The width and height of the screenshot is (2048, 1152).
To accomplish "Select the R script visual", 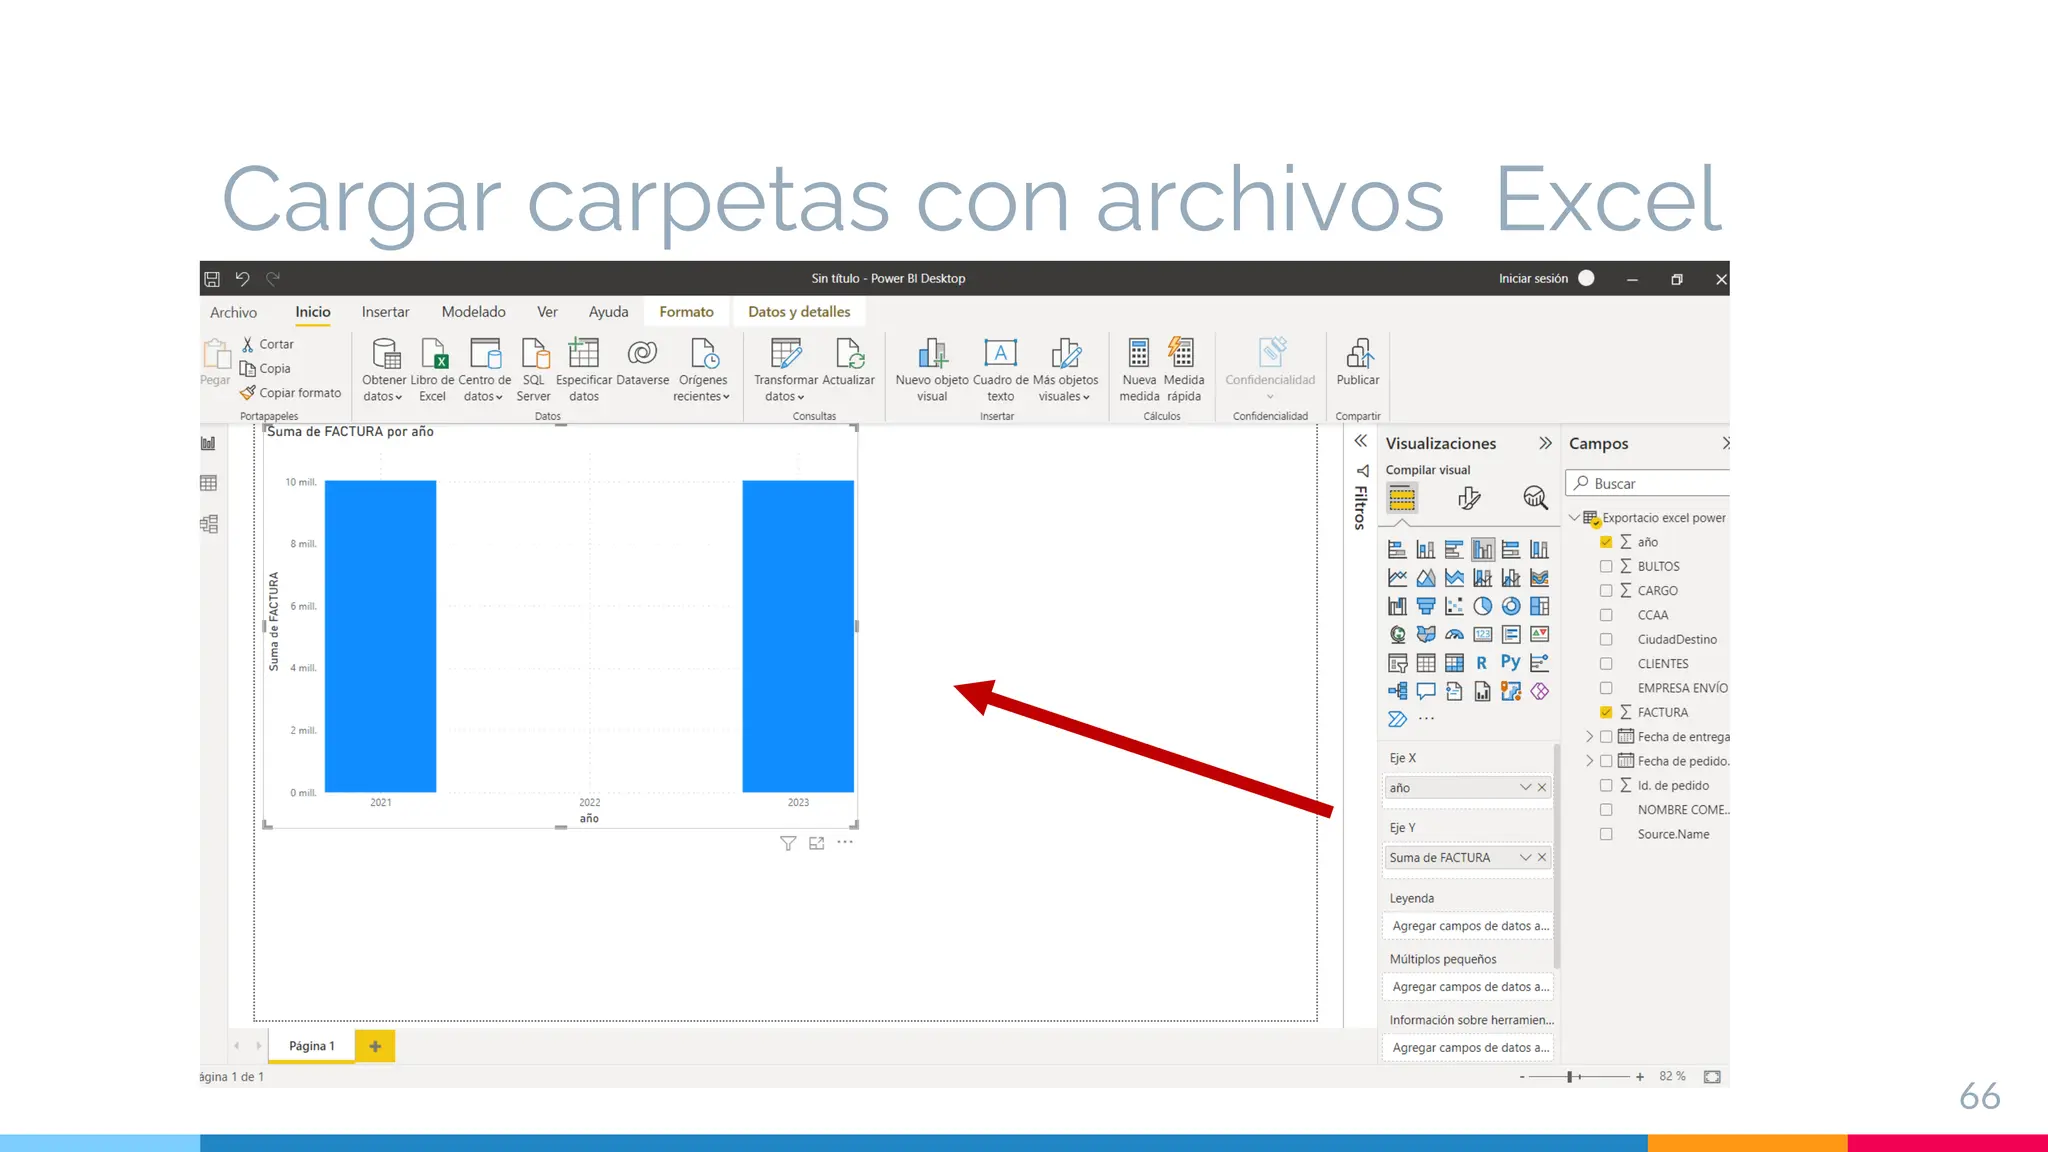I will 1482,663.
